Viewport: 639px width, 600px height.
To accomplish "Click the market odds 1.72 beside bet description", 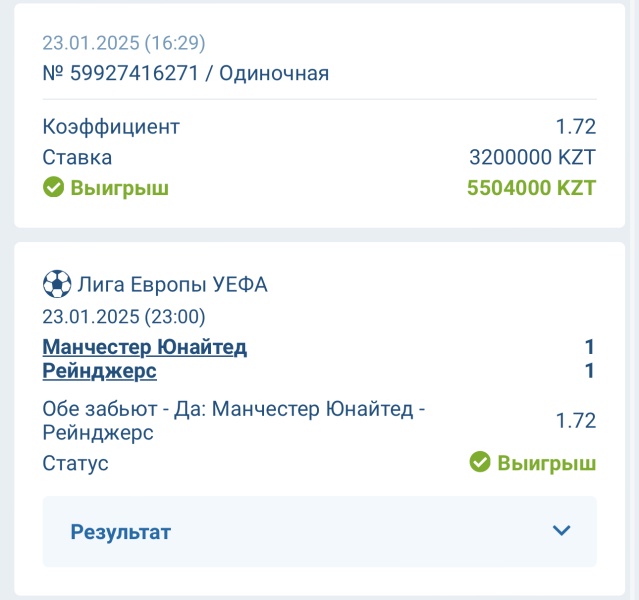I will [576, 421].
